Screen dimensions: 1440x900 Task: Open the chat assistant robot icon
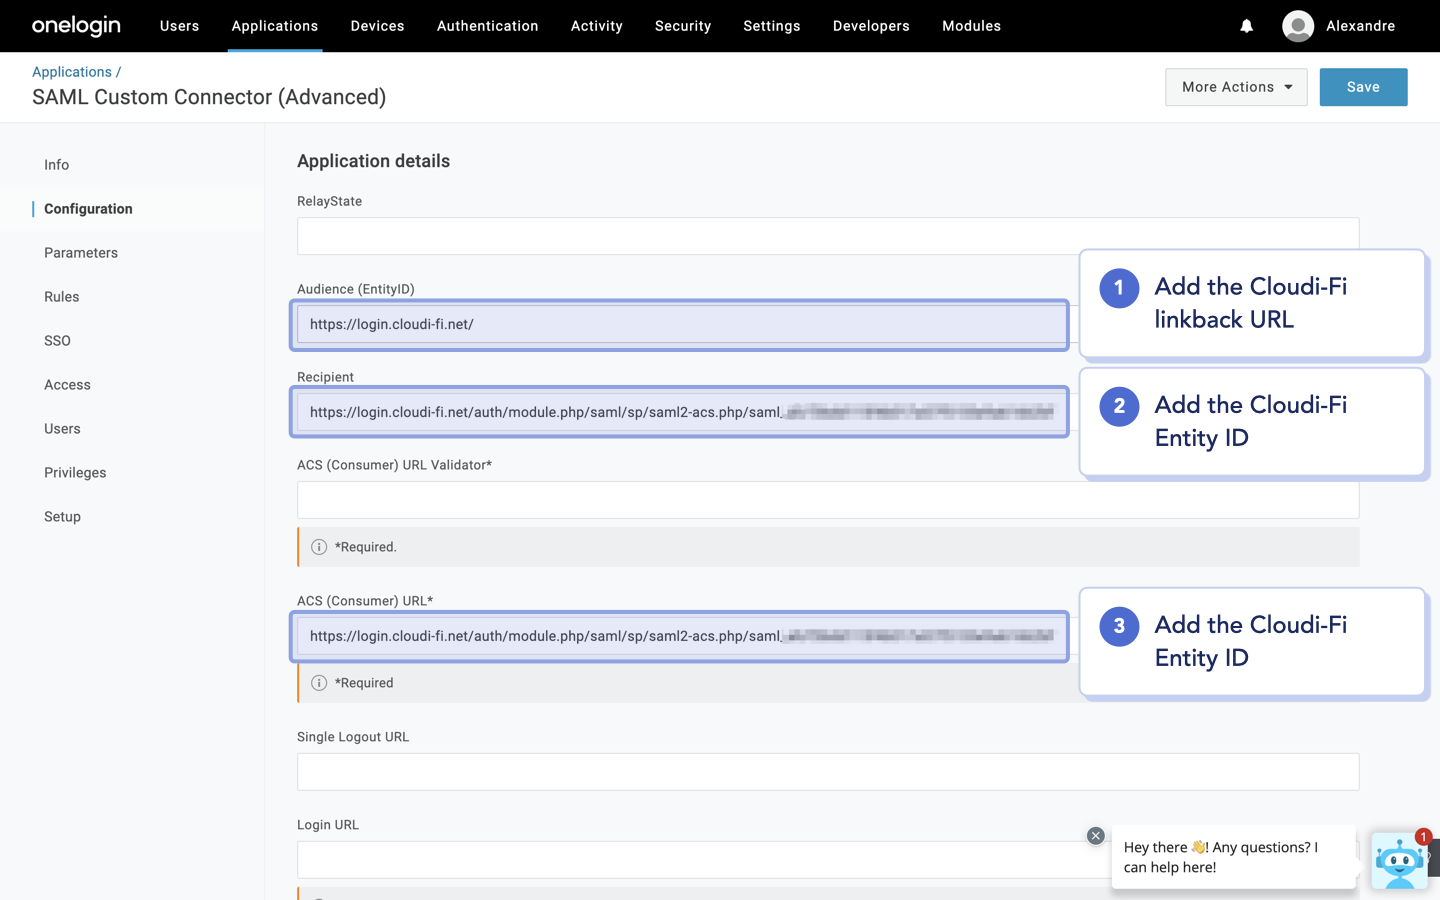coord(1399,861)
